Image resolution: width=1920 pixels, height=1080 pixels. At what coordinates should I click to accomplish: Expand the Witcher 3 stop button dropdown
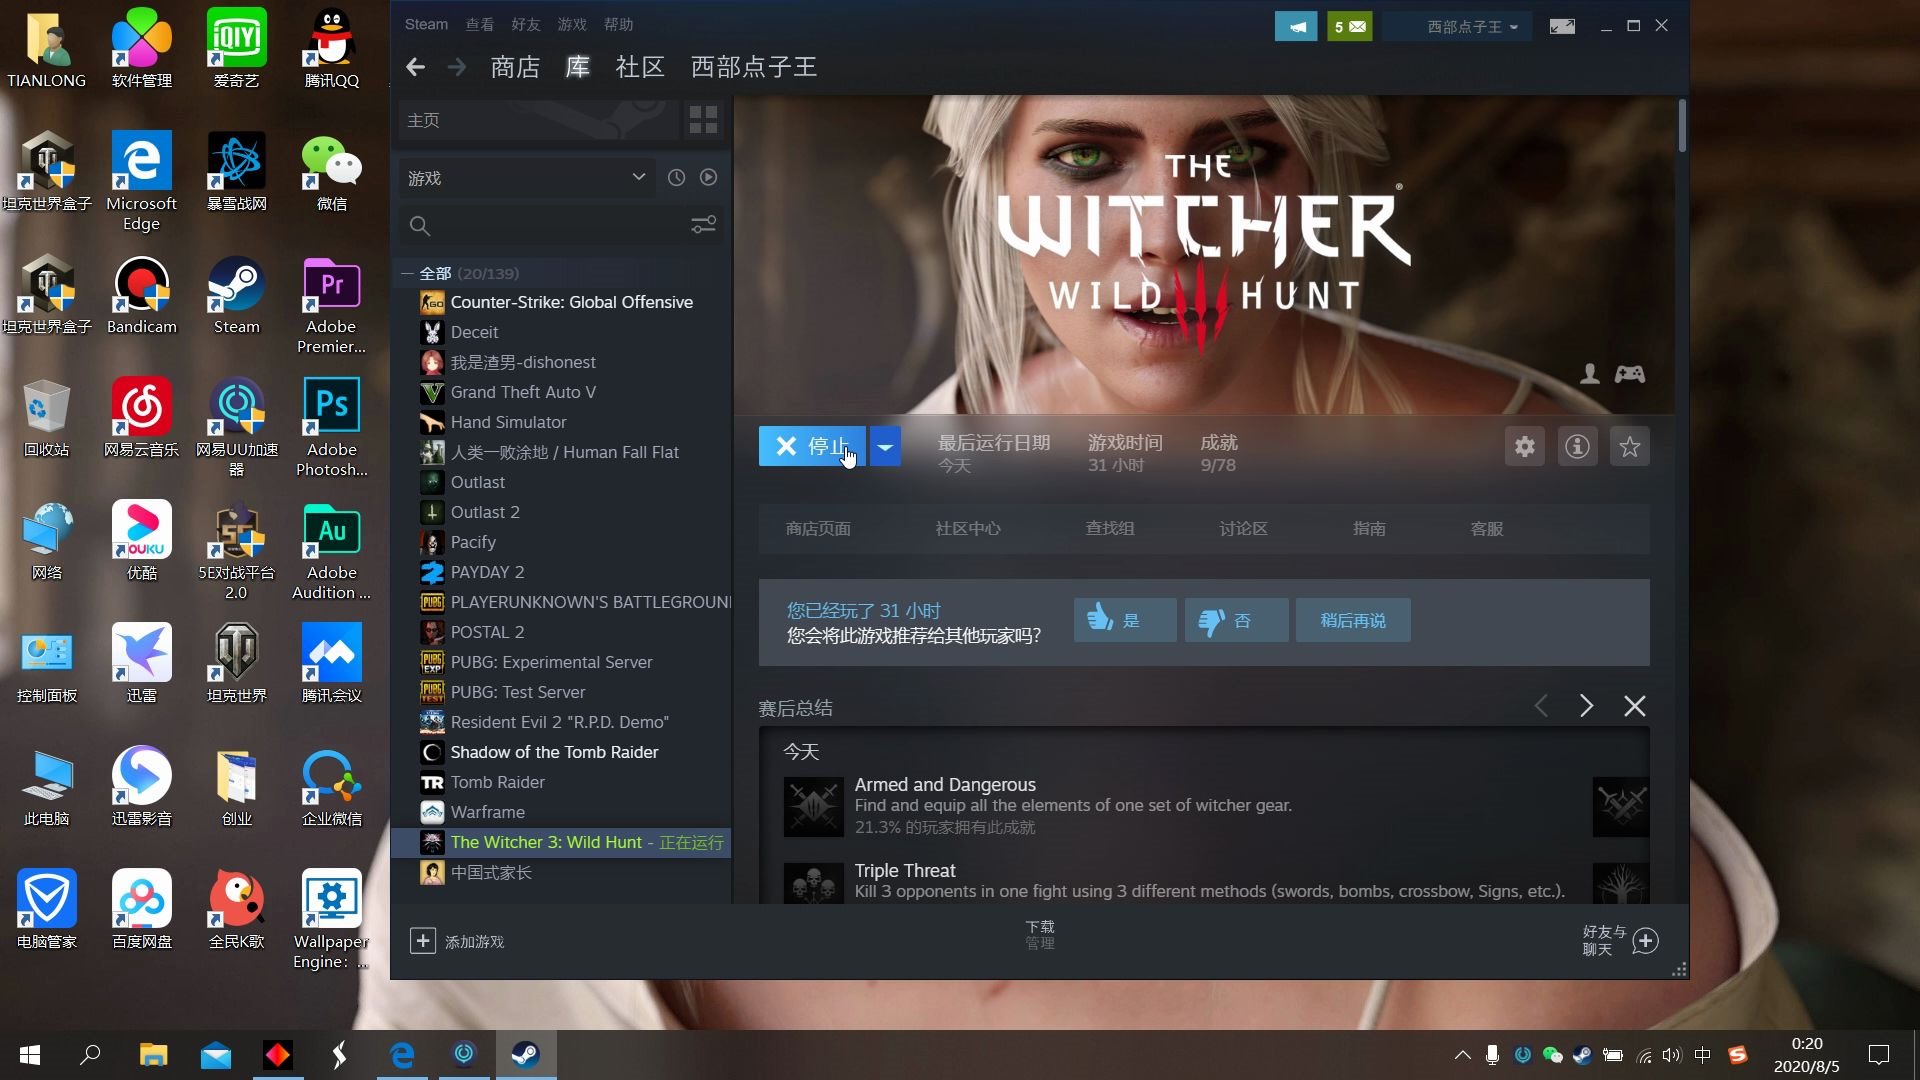click(884, 446)
